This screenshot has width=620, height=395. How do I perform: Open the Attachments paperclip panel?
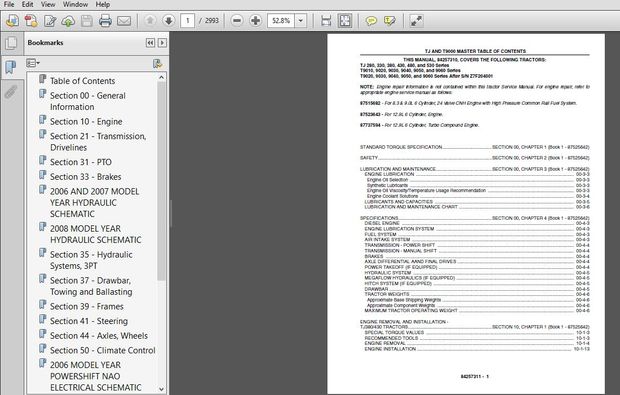point(11,92)
